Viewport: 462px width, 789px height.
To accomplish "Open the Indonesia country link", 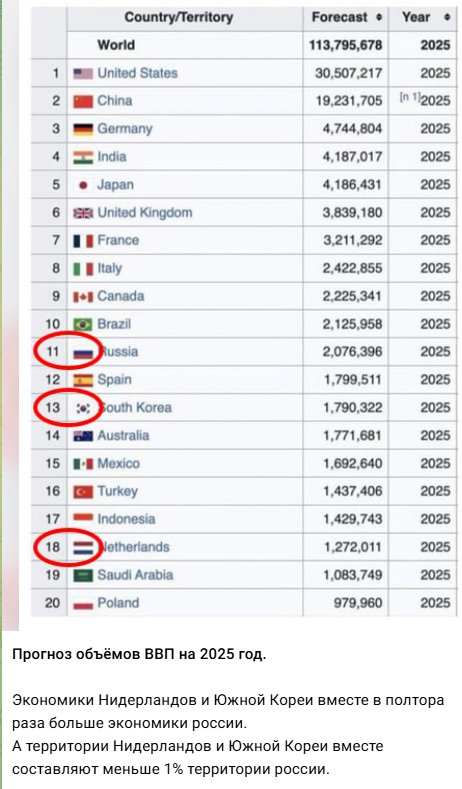I will 126,519.
